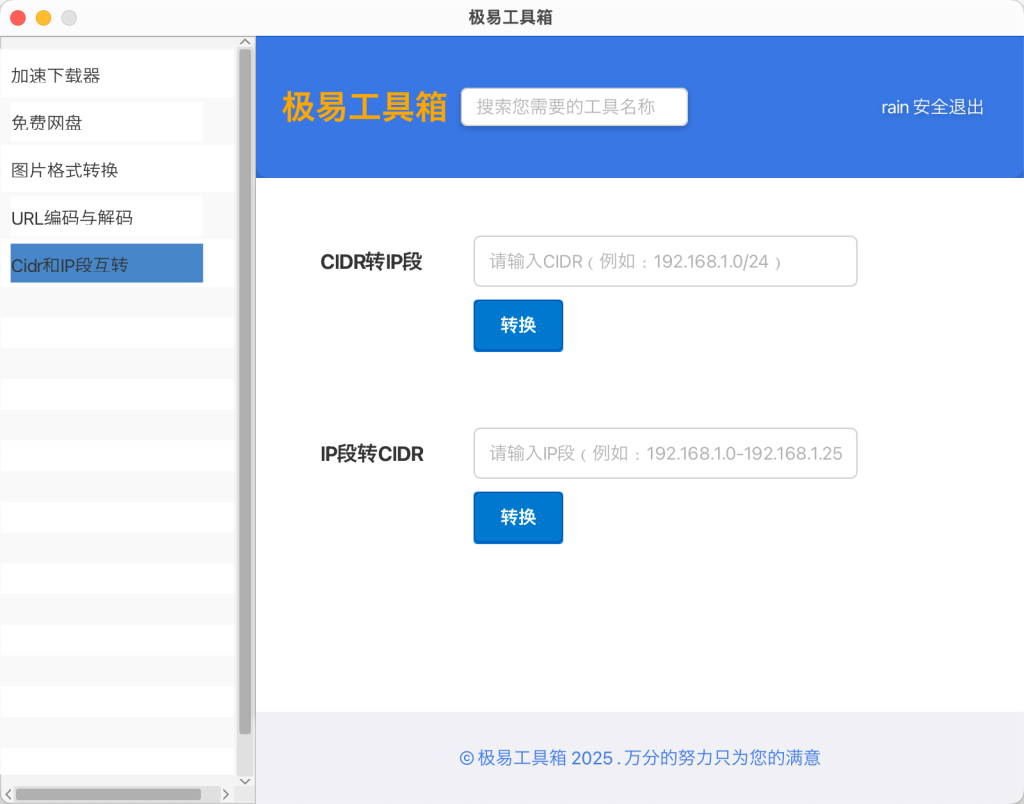1024x804 pixels.
Task: Click the CIDR input field
Action: click(x=665, y=261)
